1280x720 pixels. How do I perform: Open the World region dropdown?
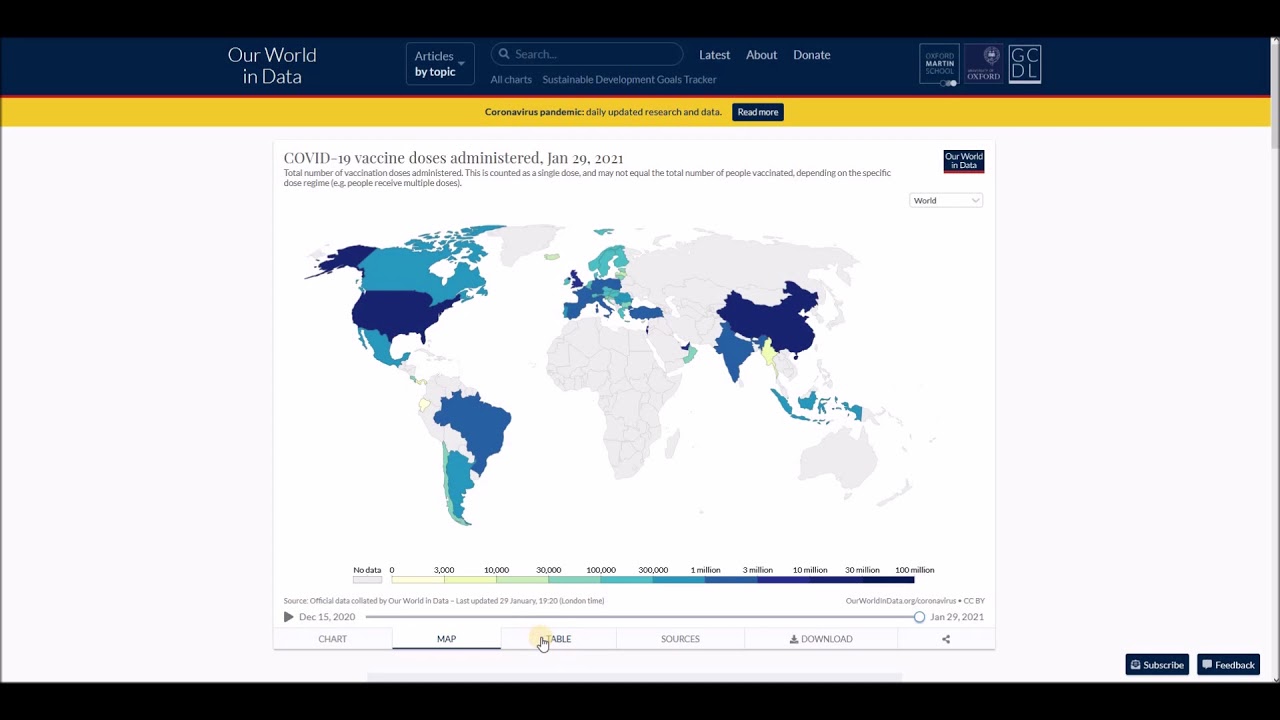946,200
